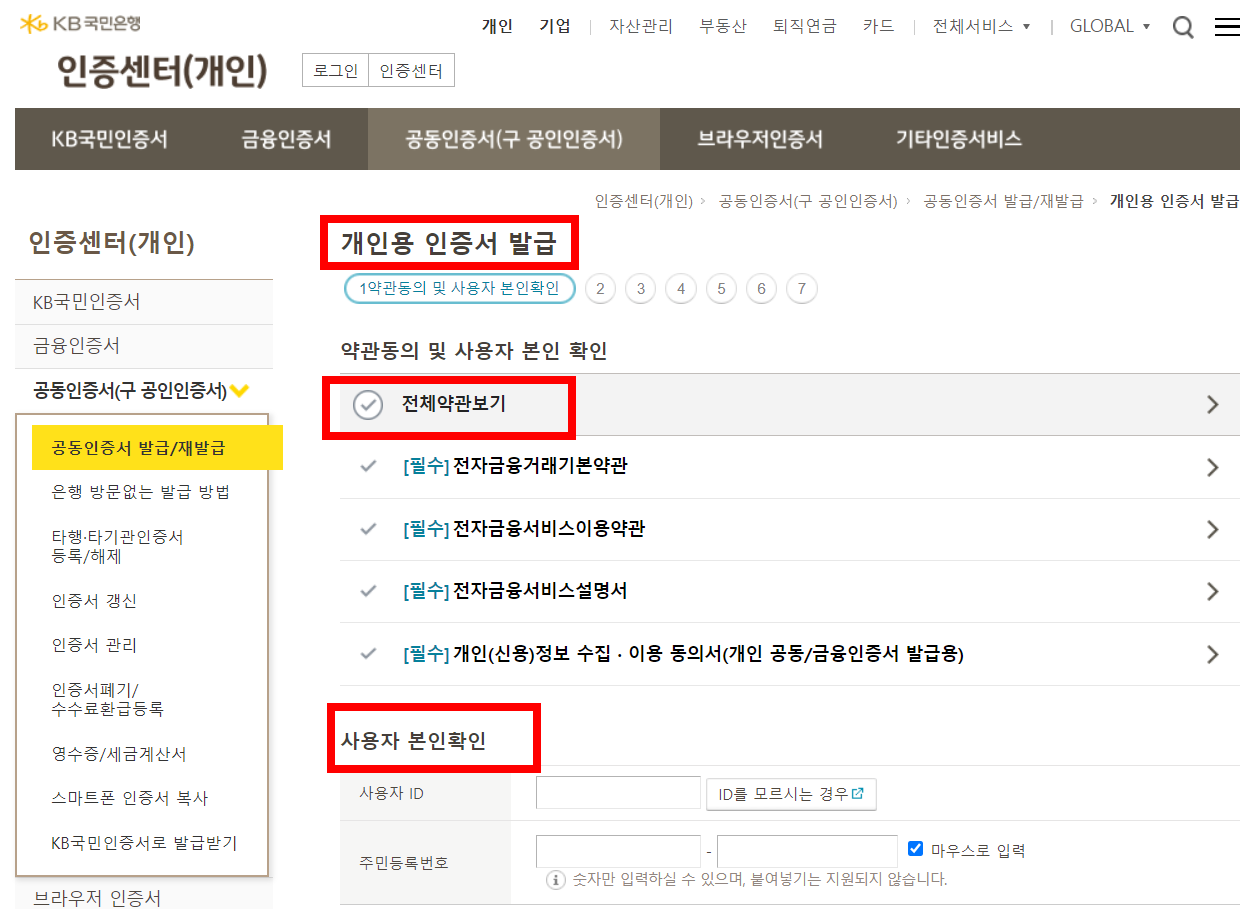
Task: Click the info icon beside 숫자만 입력하실 수 있으며
Action: pos(556,880)
